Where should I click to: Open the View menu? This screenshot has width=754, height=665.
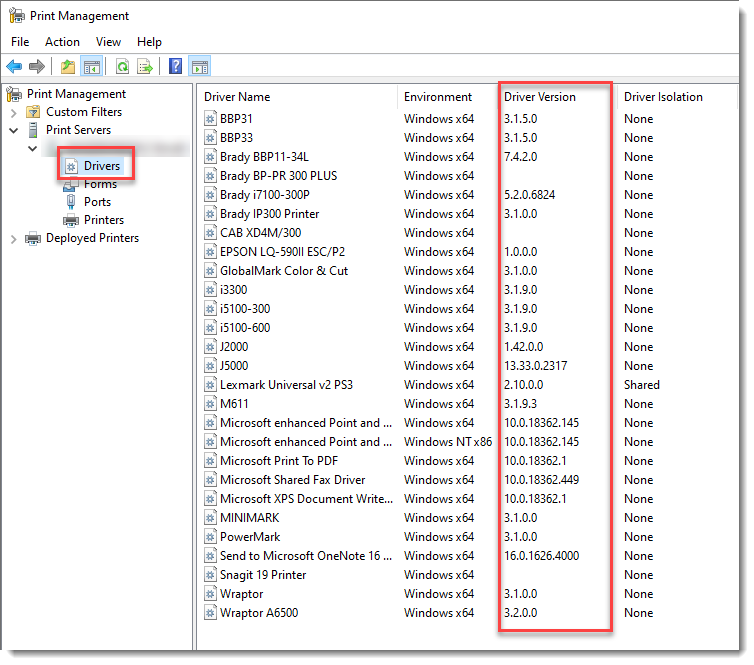pyautogui.click(x=108, y=42)
